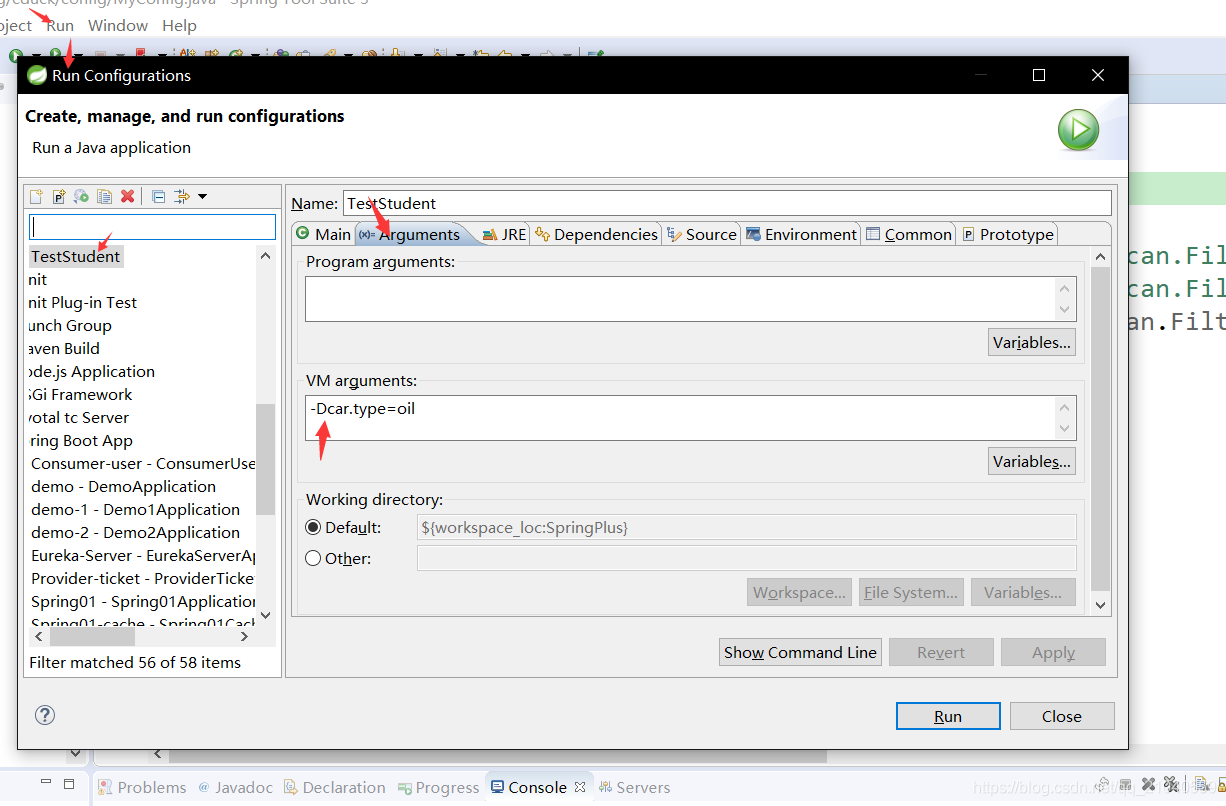
Task: Click the Arguments pane vertical scrollbar
Action: (1100, 428)
